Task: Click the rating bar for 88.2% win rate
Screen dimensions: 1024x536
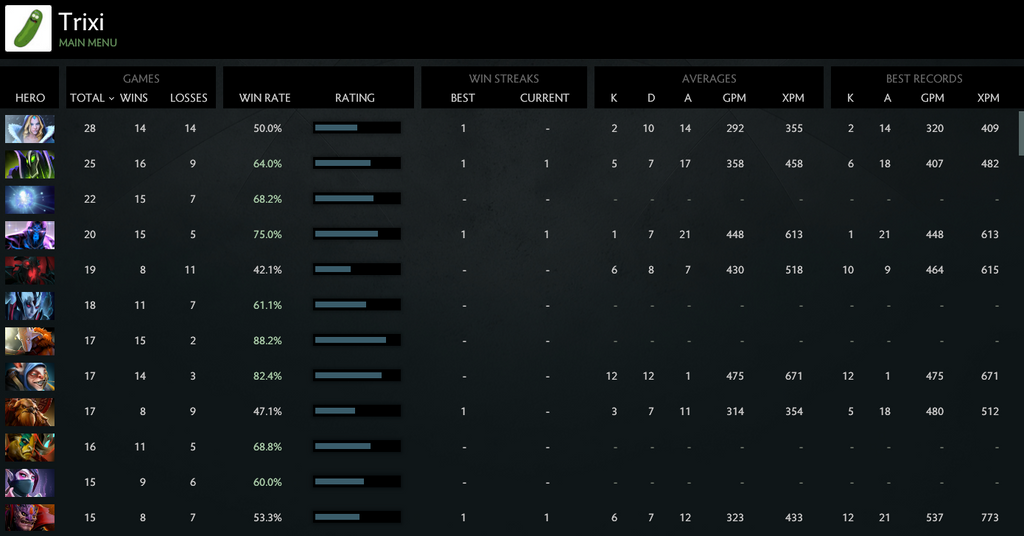Action: tap(356, 341)
